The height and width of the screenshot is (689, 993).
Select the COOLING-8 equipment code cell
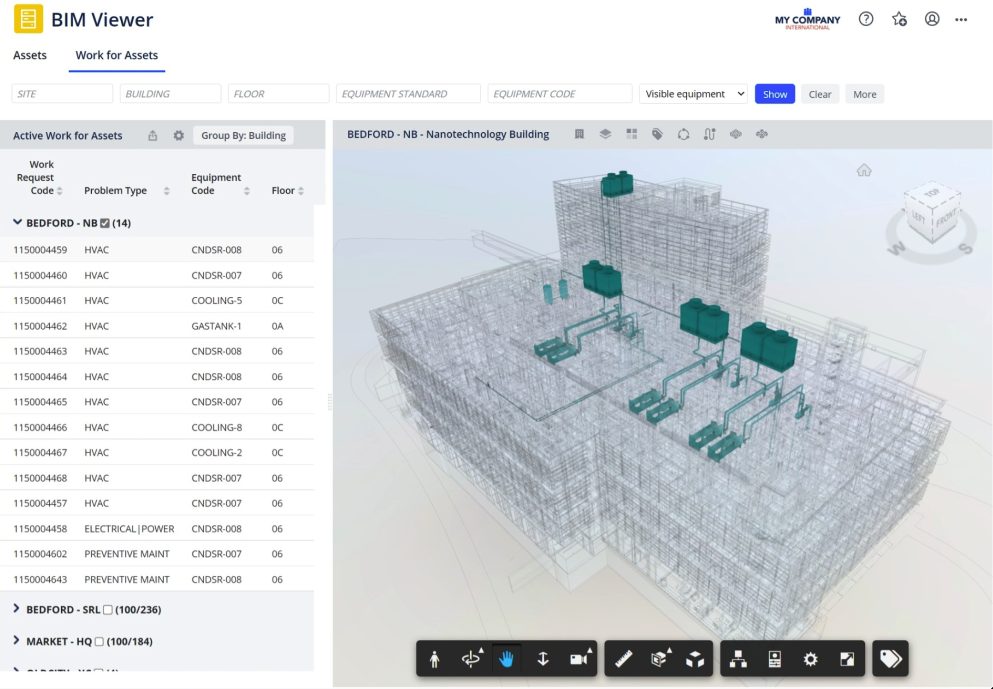point(217,427)
